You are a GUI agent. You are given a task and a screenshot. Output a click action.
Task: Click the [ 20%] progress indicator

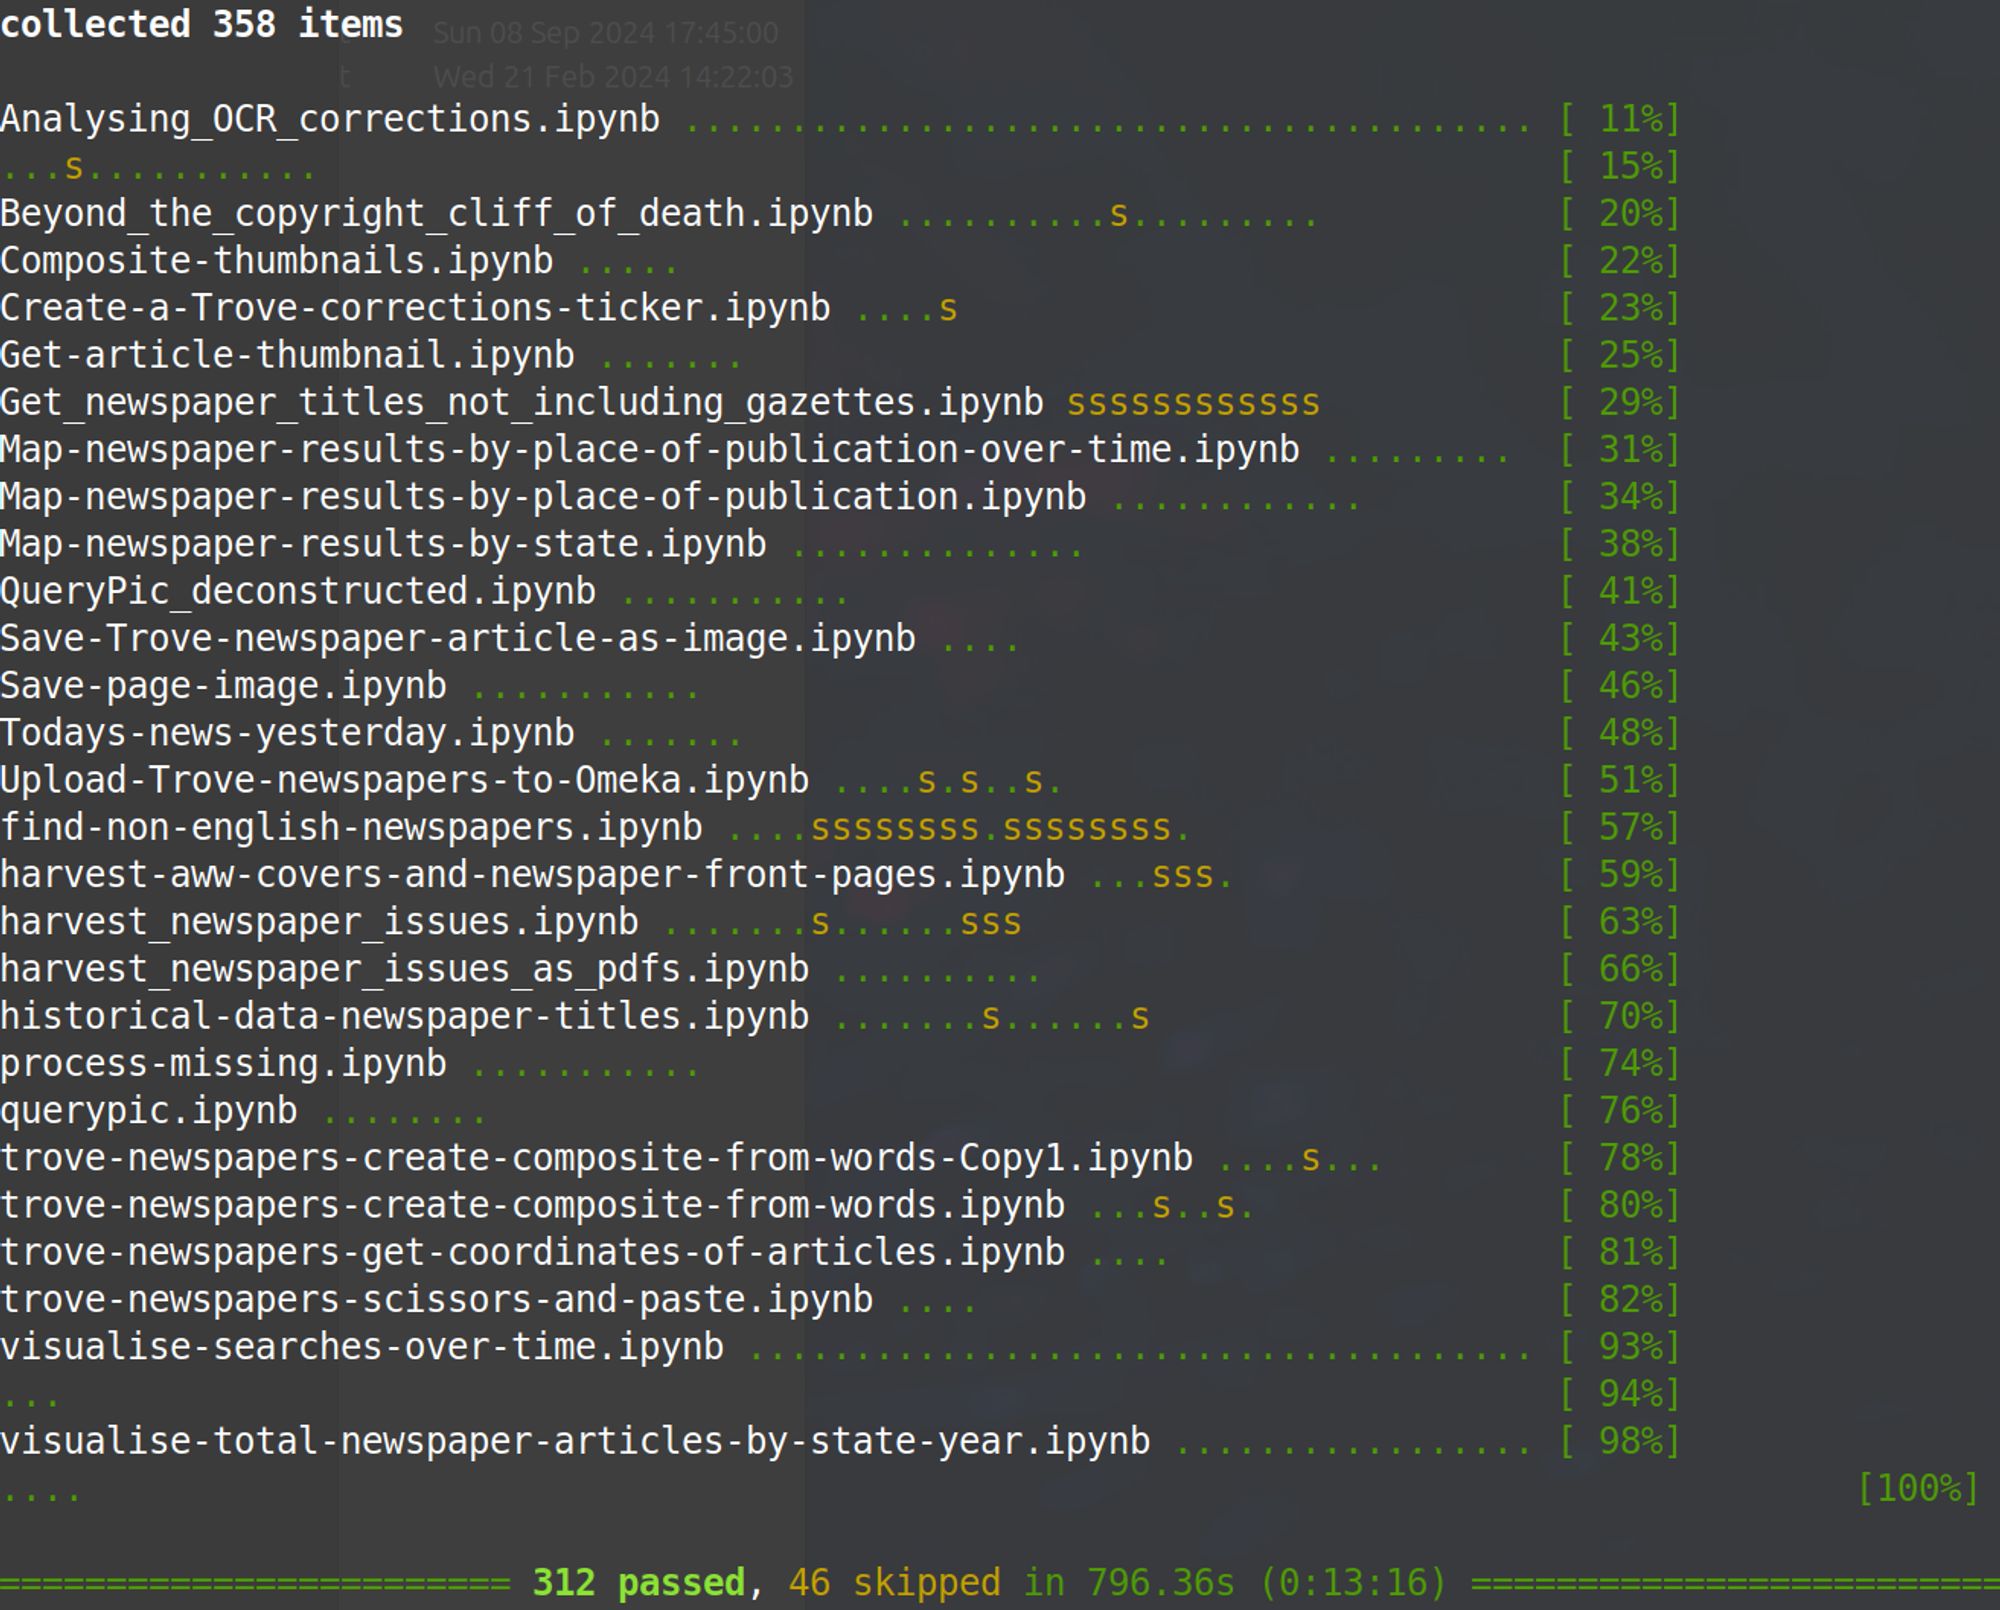pos(1619,214)
